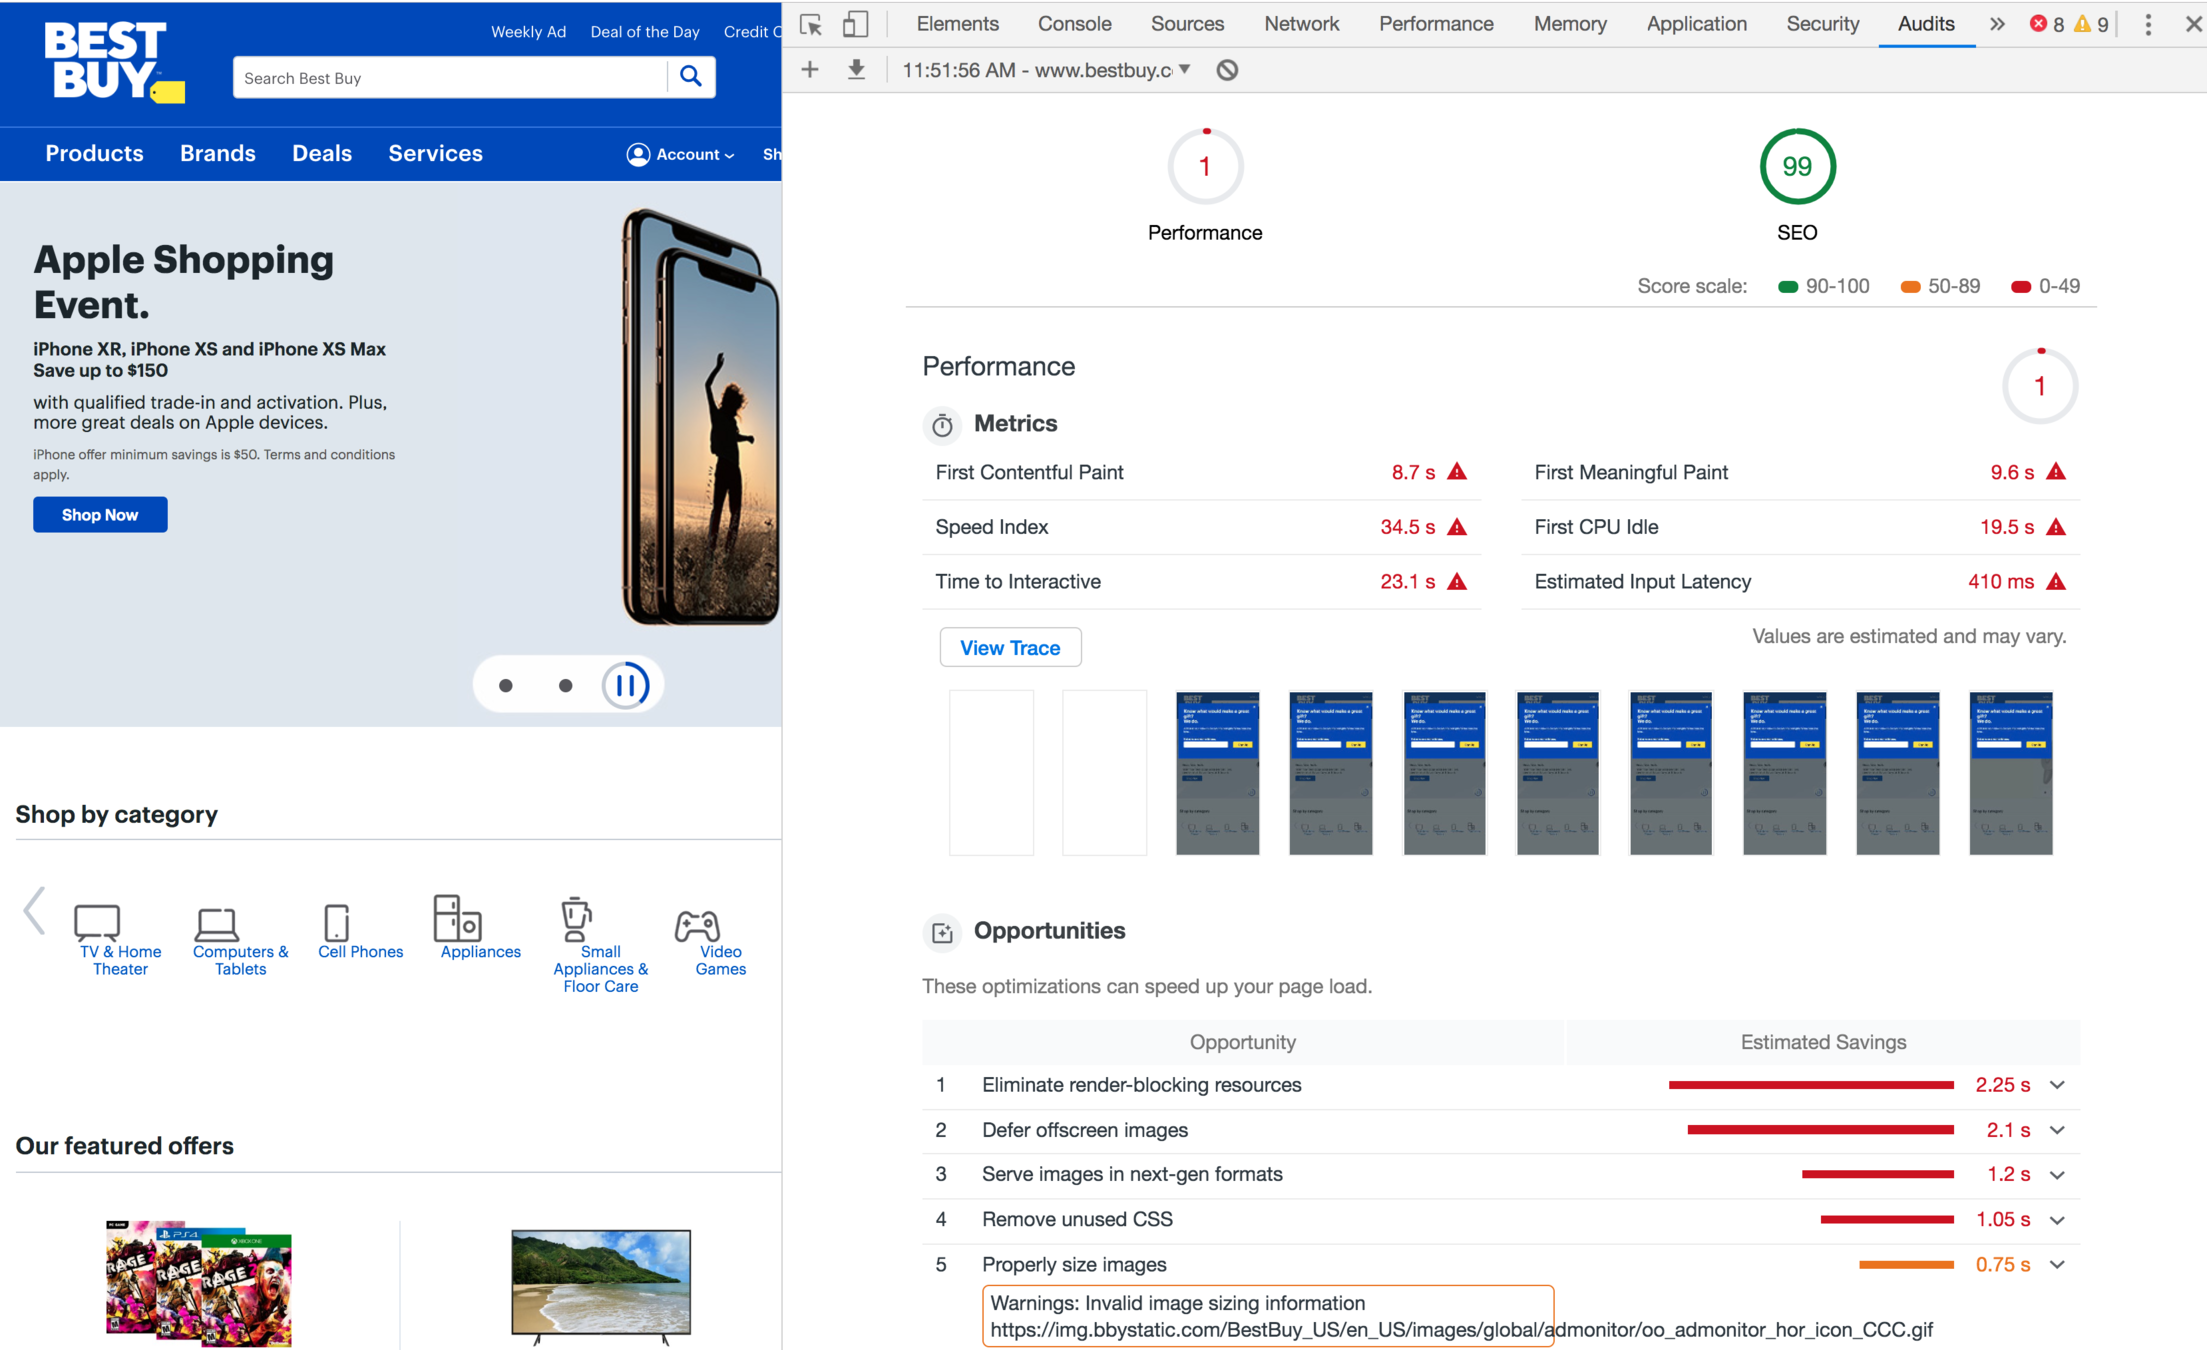Click the plus icon for new audit
This screenshot has height=1350, width=2207.
pos(810,70)
